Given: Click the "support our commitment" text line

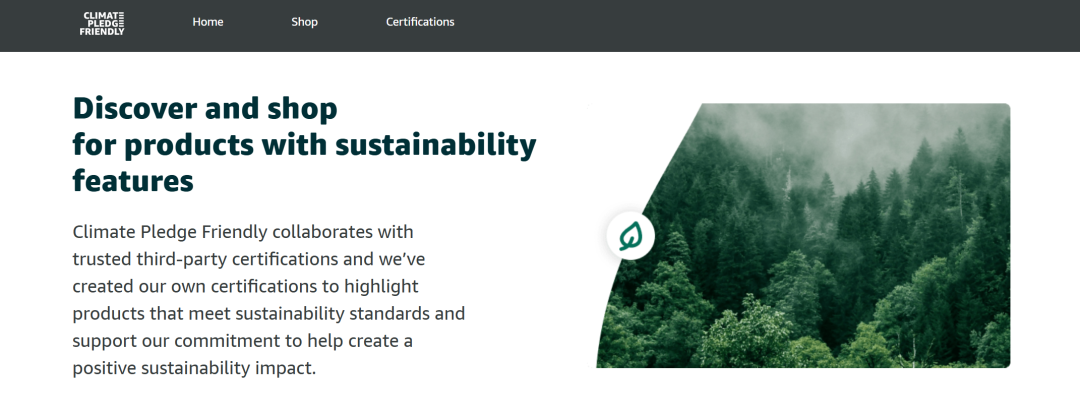Looking at the screenshot, I should (242, 341).
